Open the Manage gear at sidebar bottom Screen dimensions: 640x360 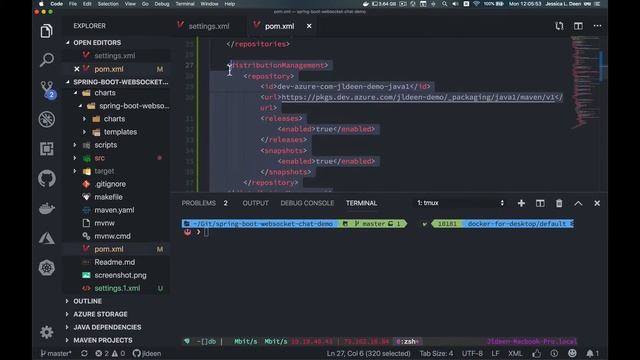pyautogui.click(x=47, y=332)
